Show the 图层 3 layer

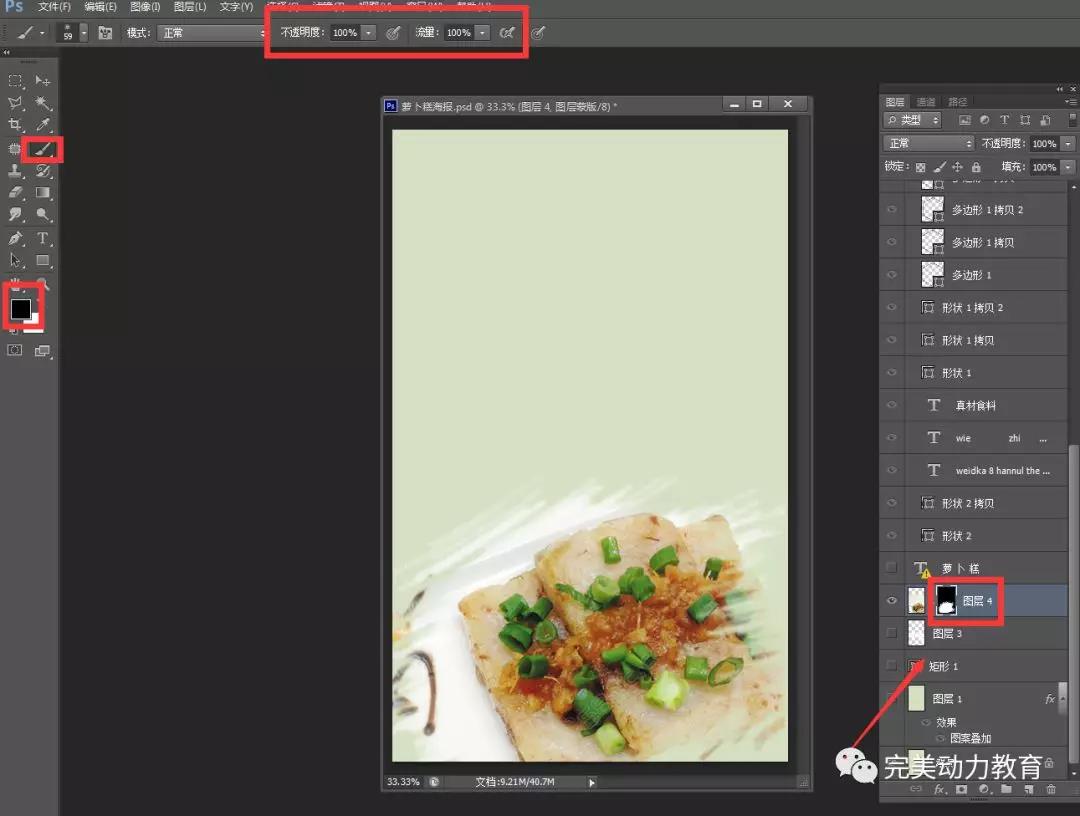[x=892, y=634]
